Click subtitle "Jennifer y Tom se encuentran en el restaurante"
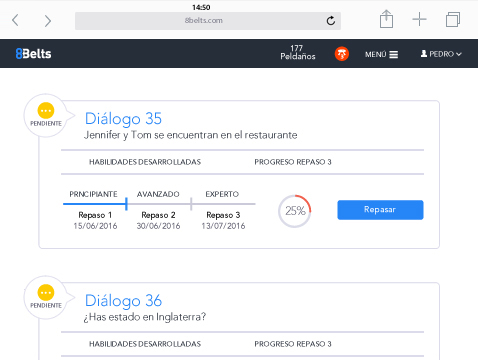This screenshot has width=478, height=360. coord(190,135)
